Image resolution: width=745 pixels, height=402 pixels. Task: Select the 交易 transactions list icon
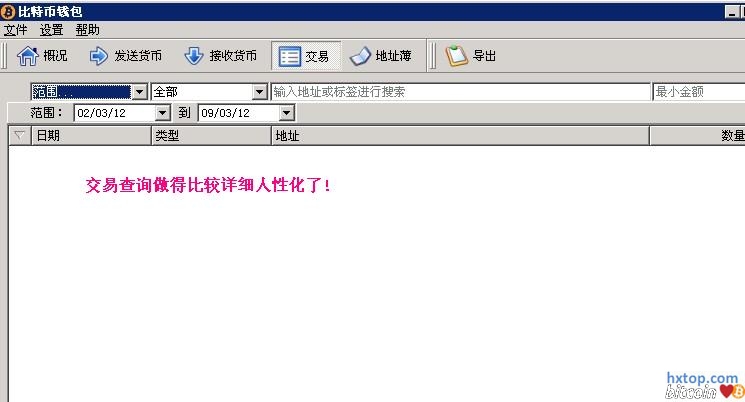289,57
